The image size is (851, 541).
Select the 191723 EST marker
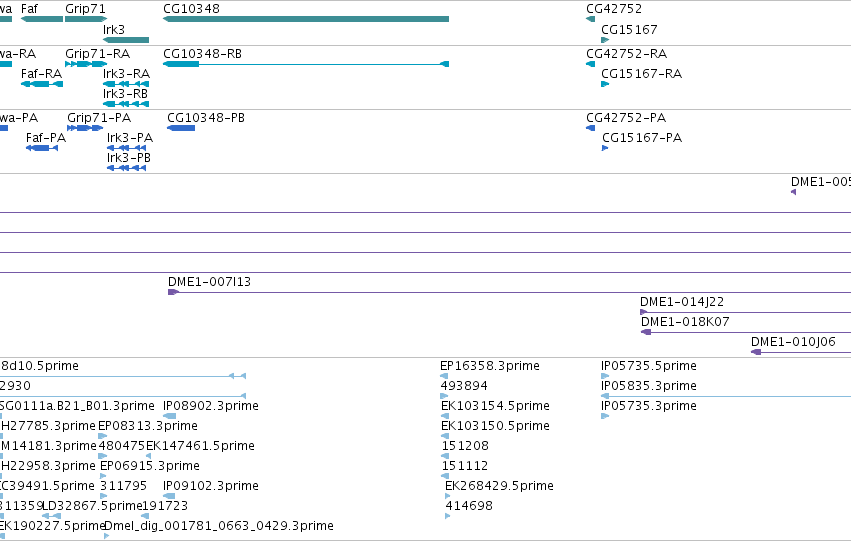tap(145, 516)
